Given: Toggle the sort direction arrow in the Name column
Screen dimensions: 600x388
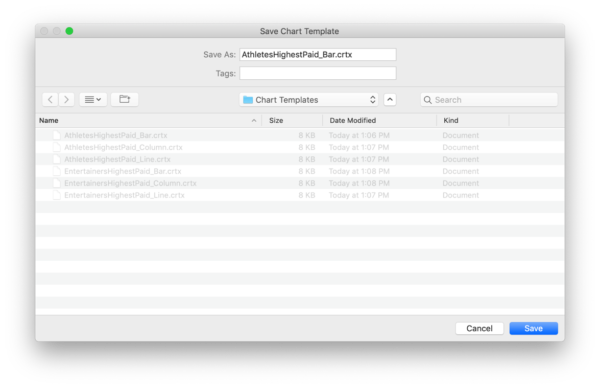Looking at the screenshot, I should click(x=254, y=121).
